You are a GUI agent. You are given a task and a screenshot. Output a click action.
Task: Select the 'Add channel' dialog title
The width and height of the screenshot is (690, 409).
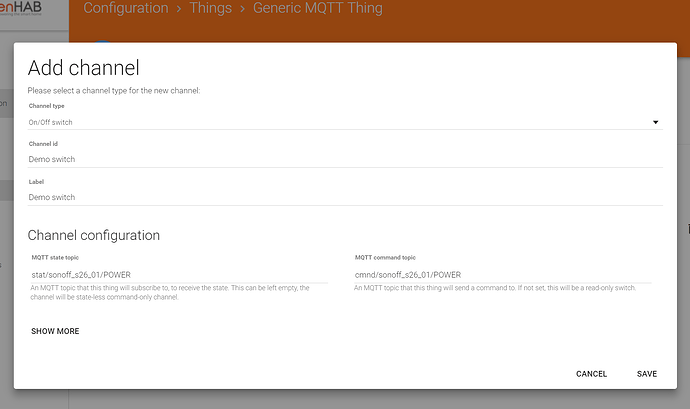coord(84,68)
